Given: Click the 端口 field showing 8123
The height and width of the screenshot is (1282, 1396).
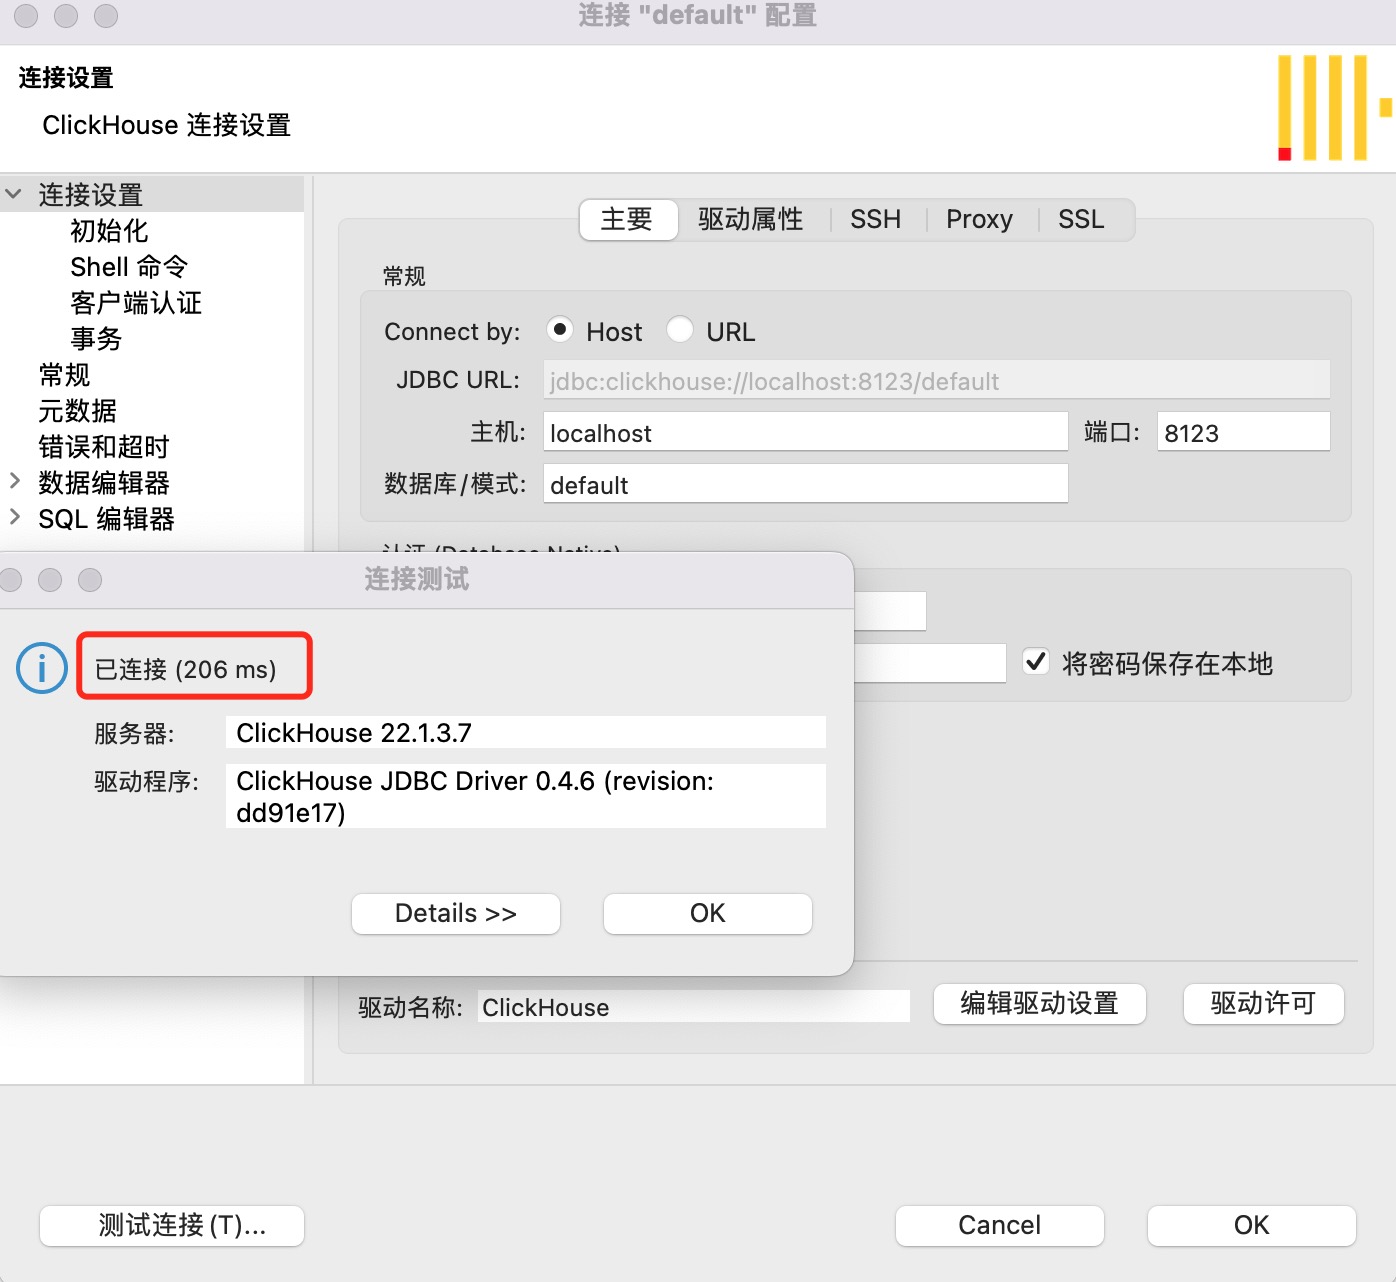Looking at the screenshot, I should pos(1244,432).
